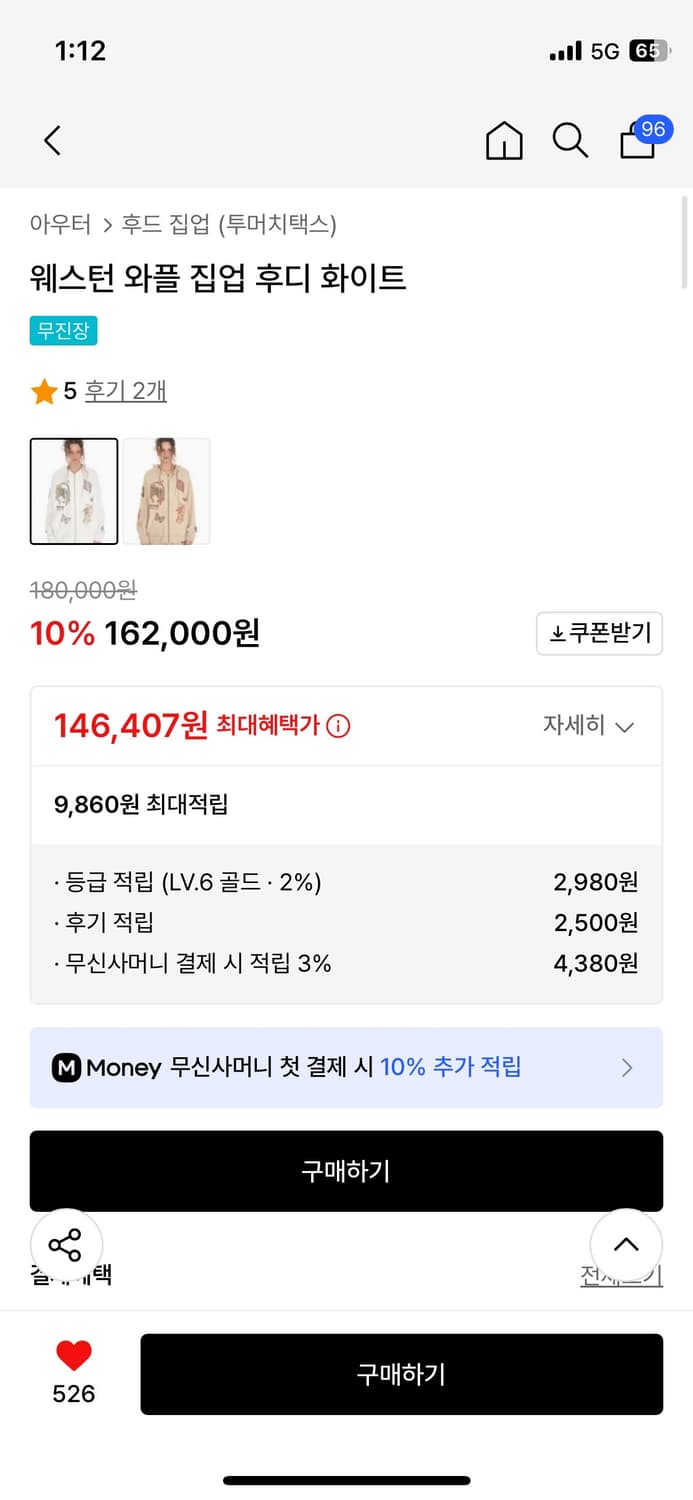Image resolution: width=693 pixels, height=1500 pixels.
Task: Tap the back arrow
Action: point(51,141)
